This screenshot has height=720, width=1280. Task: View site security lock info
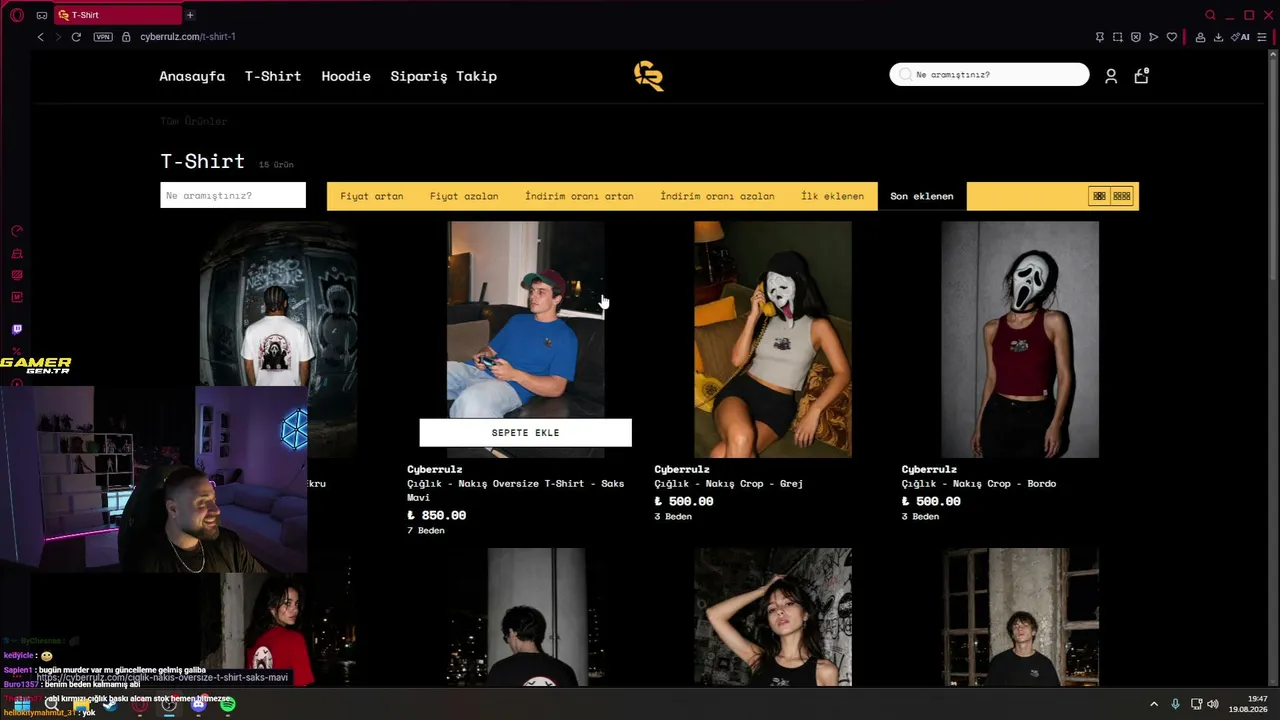[x=126, y=37]
